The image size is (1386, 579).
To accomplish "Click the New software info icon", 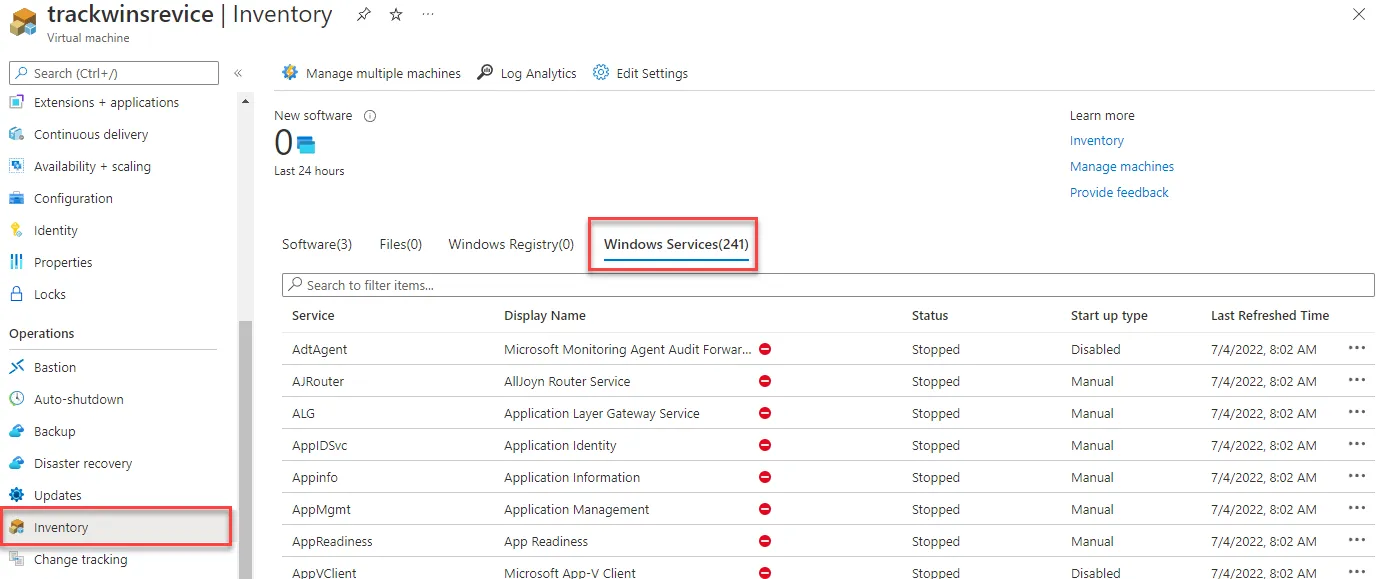I will pos(370,116).
